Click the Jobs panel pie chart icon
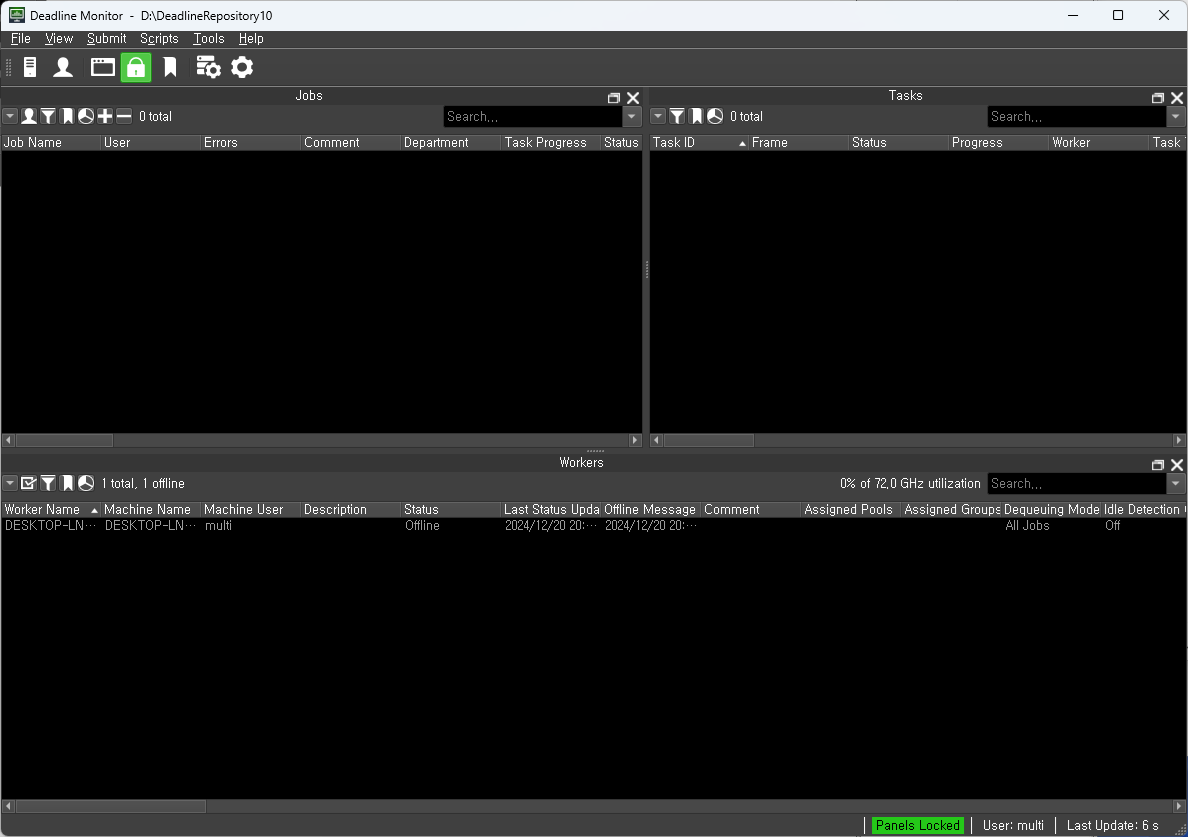This screenshot has height=837, width=1188. tap(86, 116)
